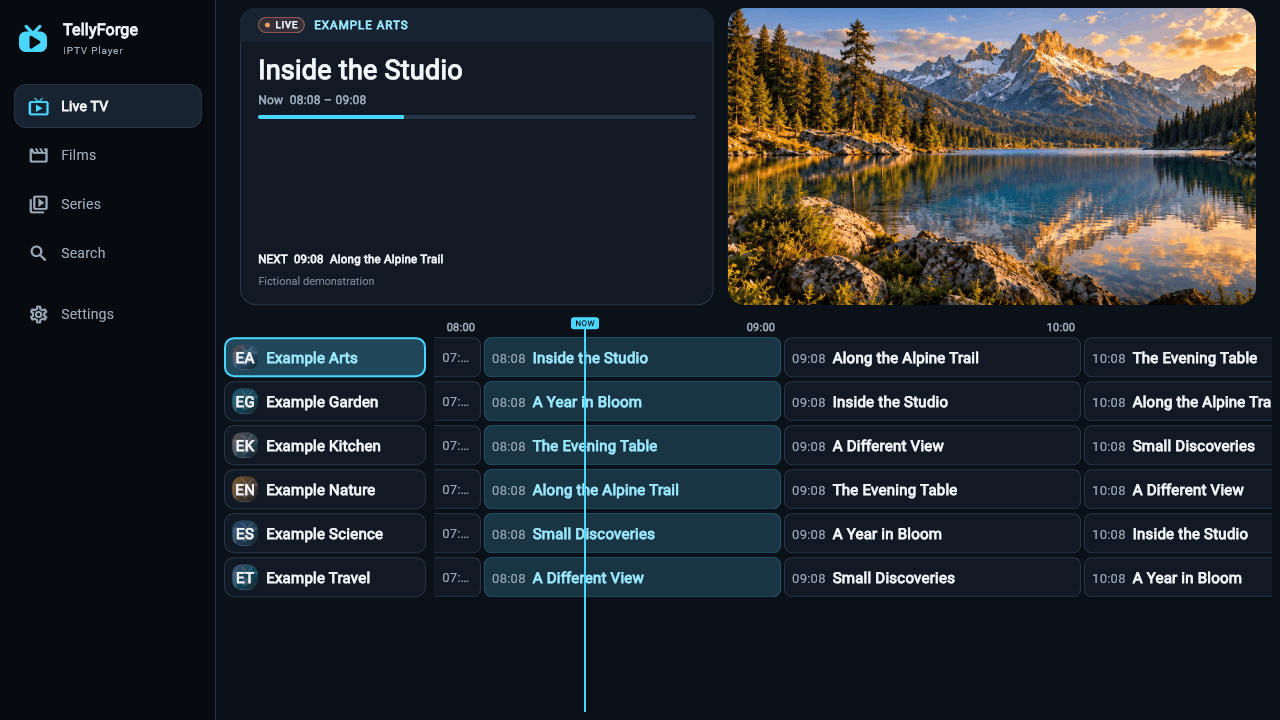Screen dimensions: 1280x720
Task: Tune to the Example Travel channel
Action: click(x=325, y=578)
